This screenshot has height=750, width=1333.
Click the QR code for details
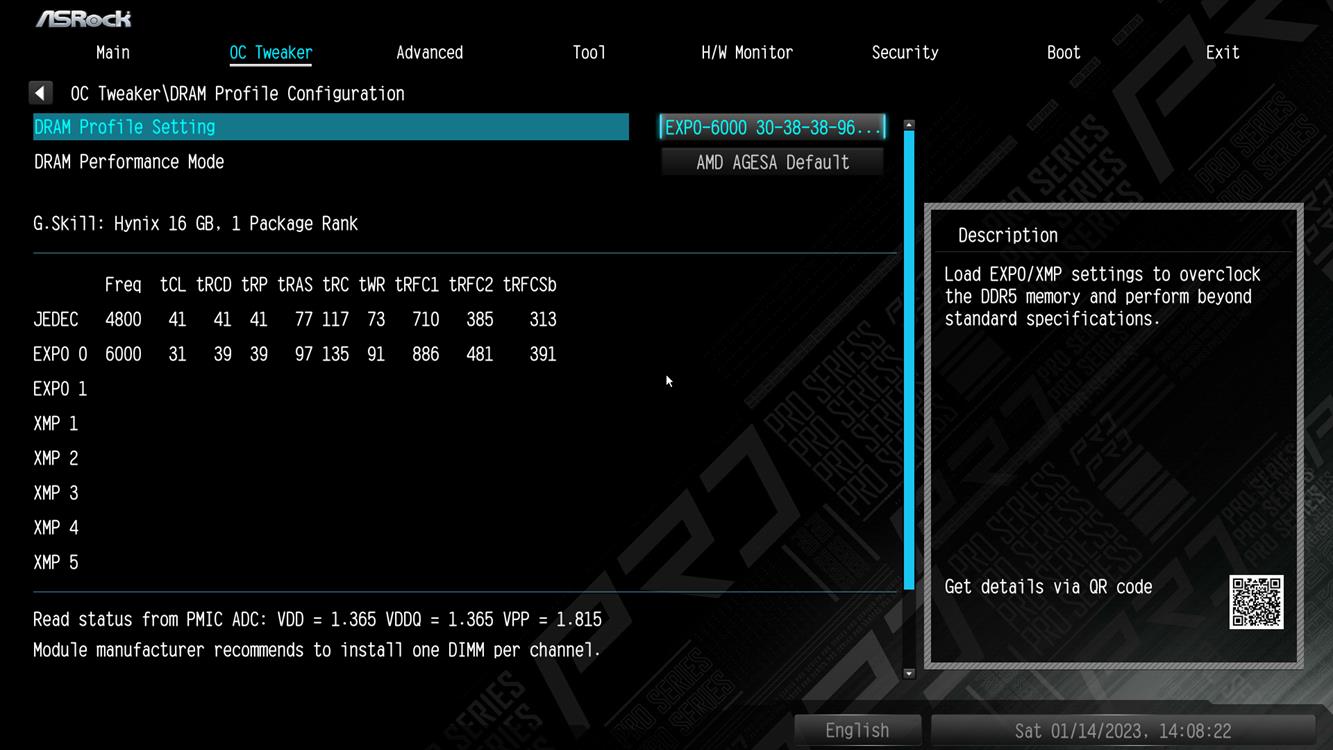(x=1256, y=602)
